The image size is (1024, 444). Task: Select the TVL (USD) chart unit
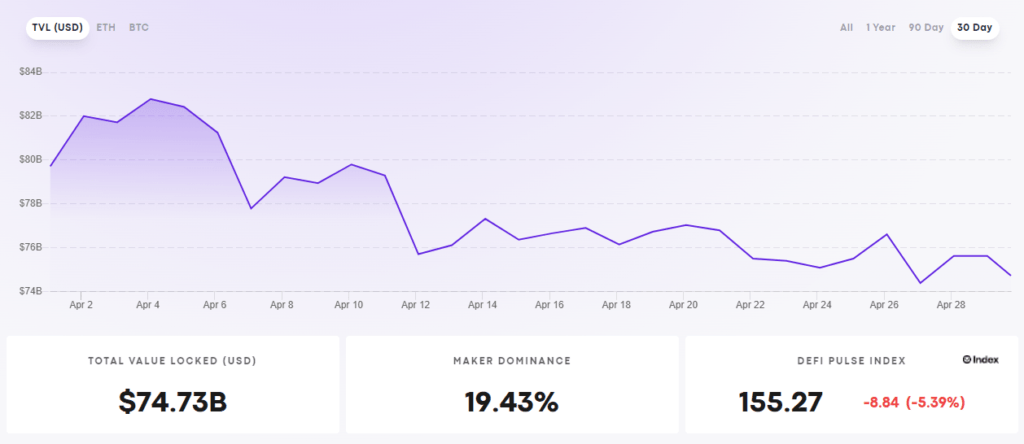click(56, 27)
